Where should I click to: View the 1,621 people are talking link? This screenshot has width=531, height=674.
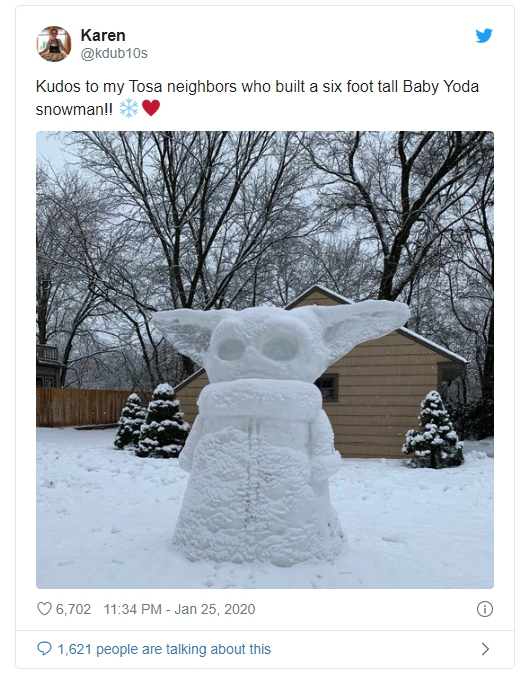[x=164, y=649]
